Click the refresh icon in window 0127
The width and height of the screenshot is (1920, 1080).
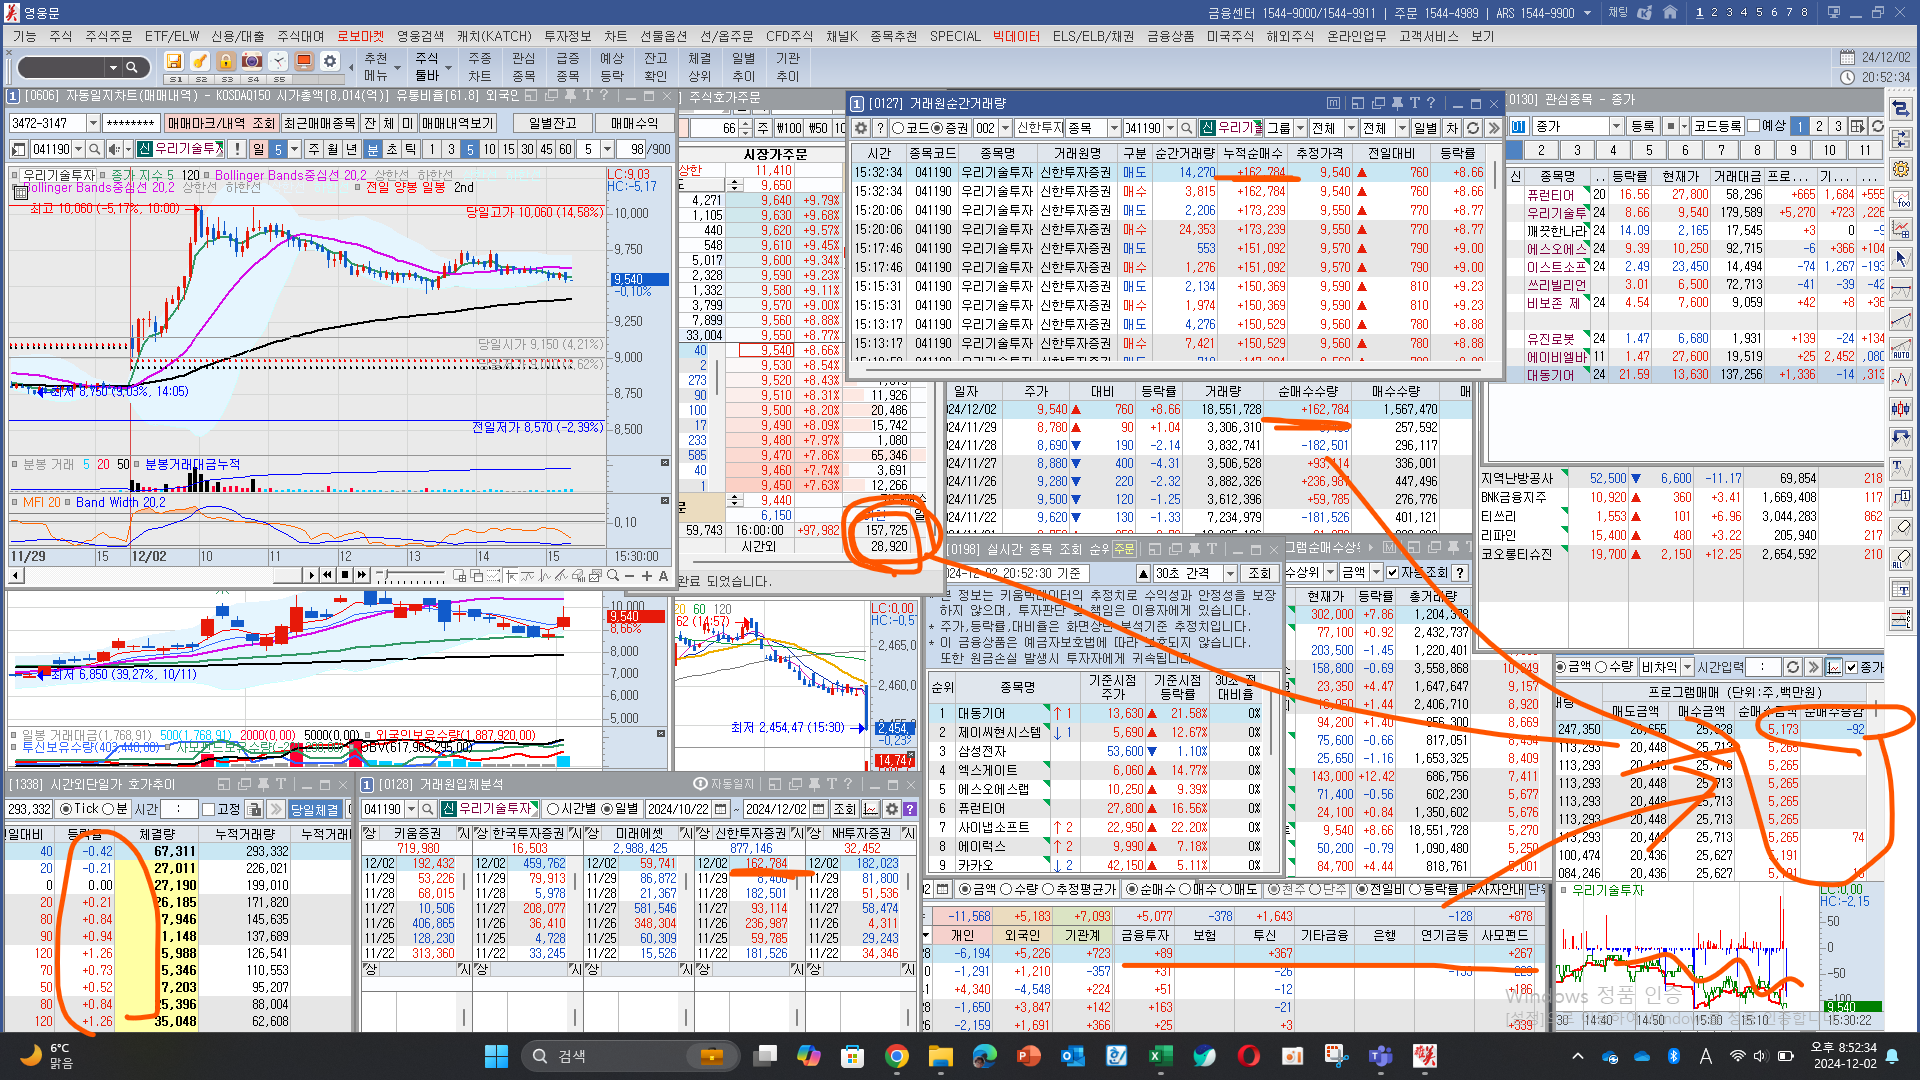pyautogui.click(x=1473, y=128)
